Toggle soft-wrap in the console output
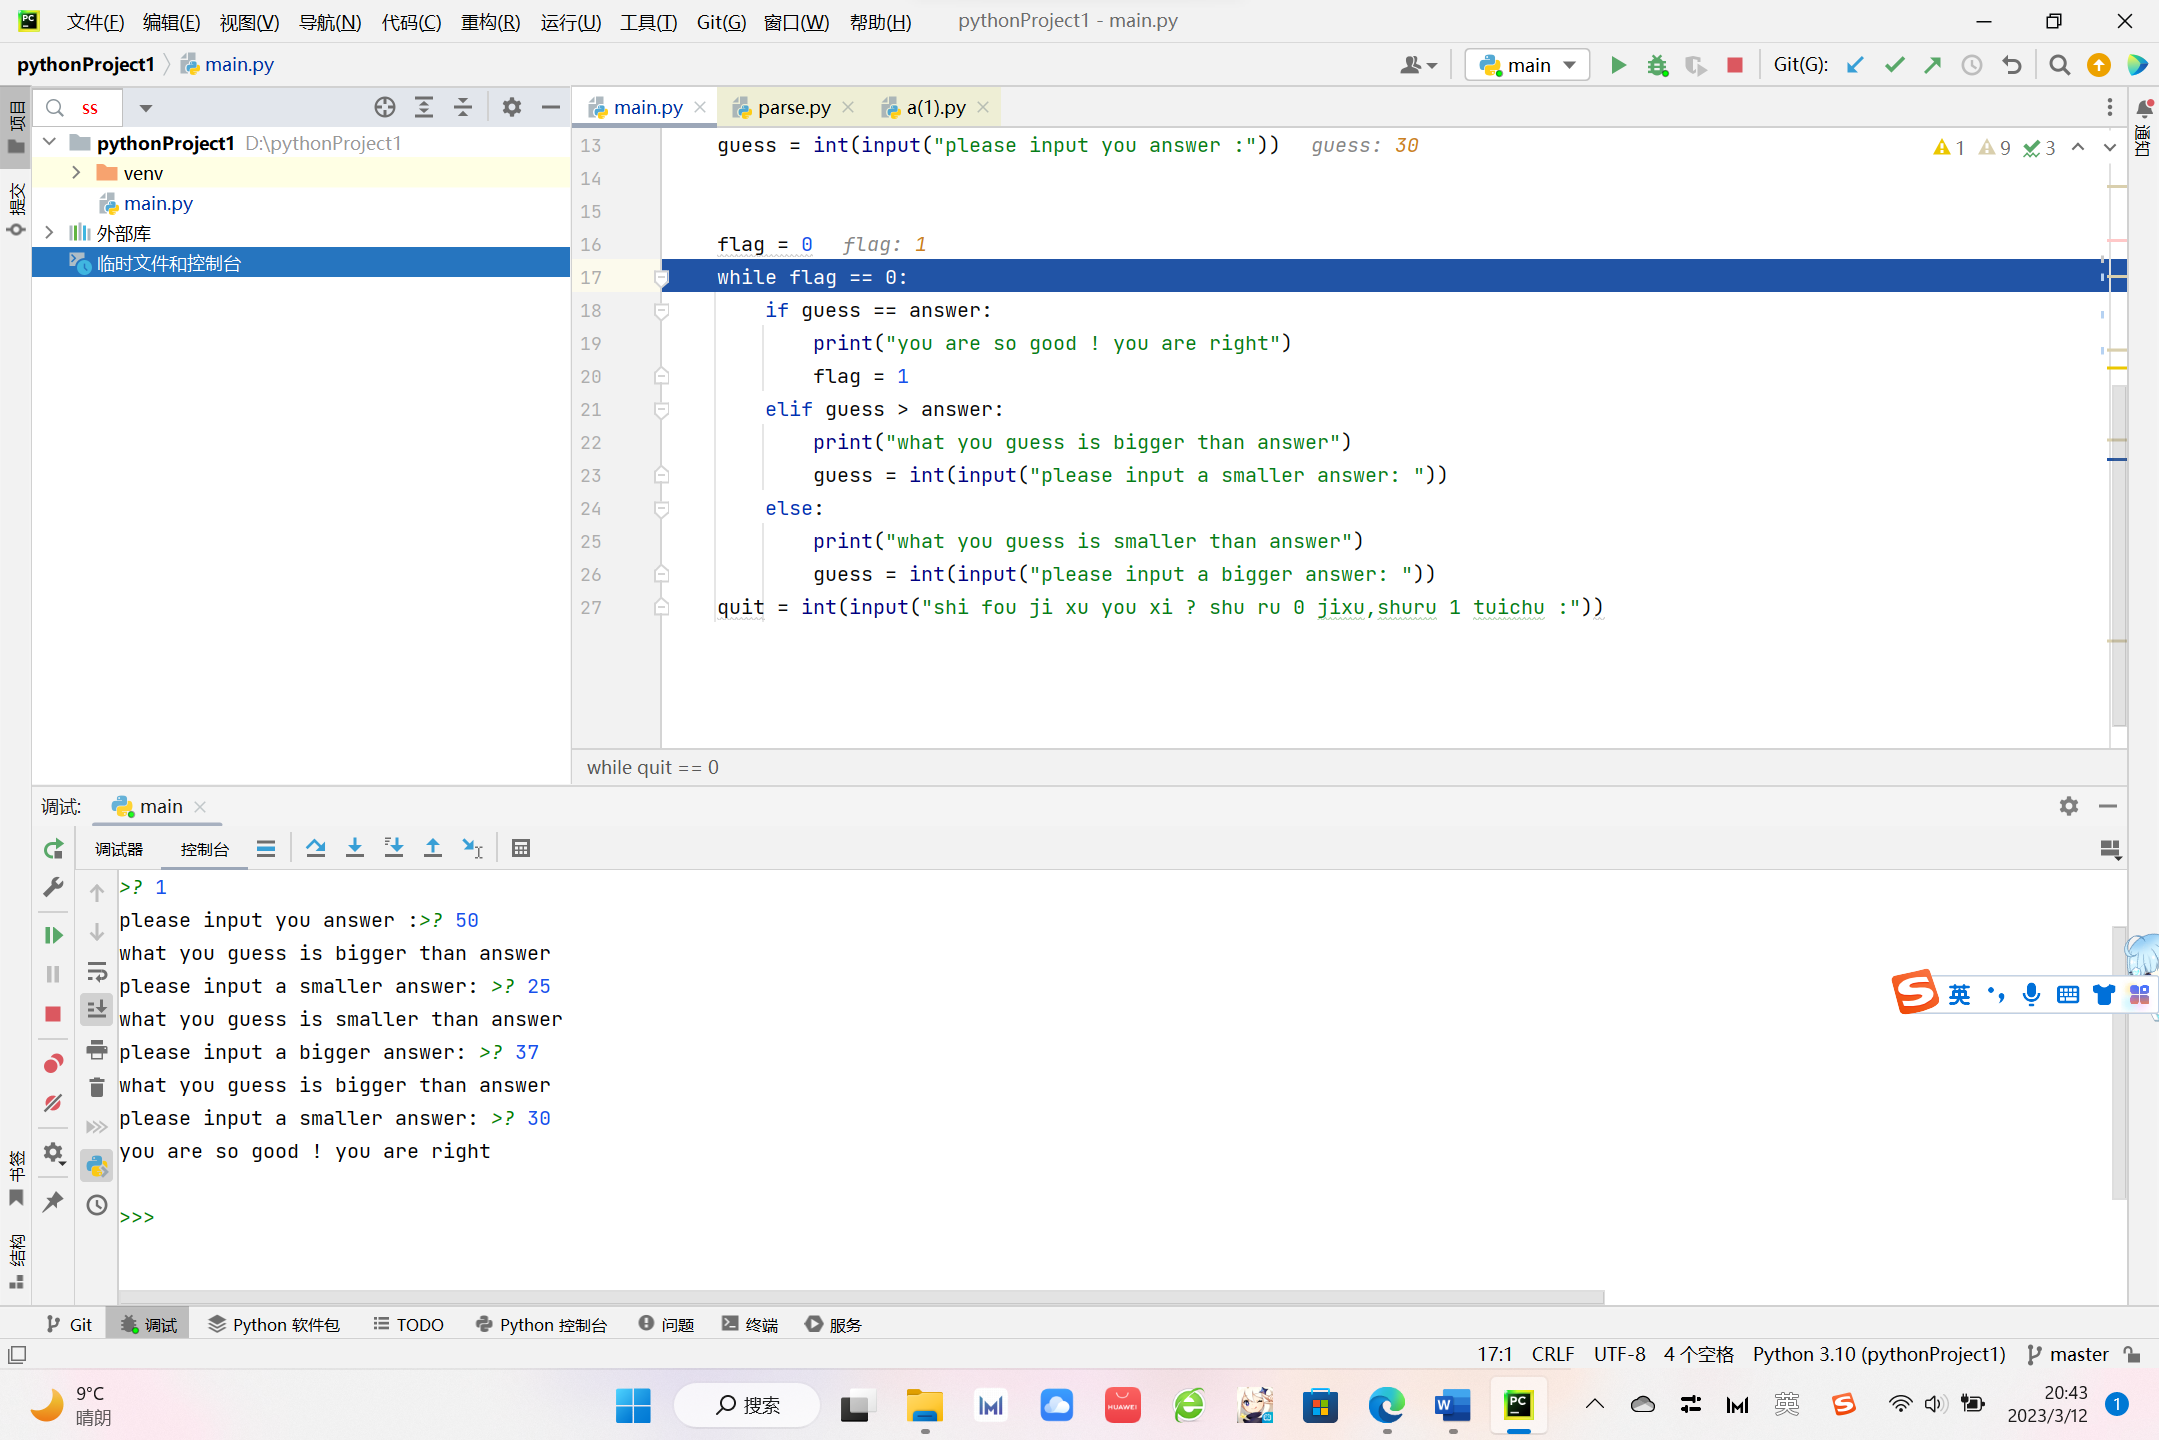Viewport: 2159px width, 1440px height. click(x=97, y=971)
